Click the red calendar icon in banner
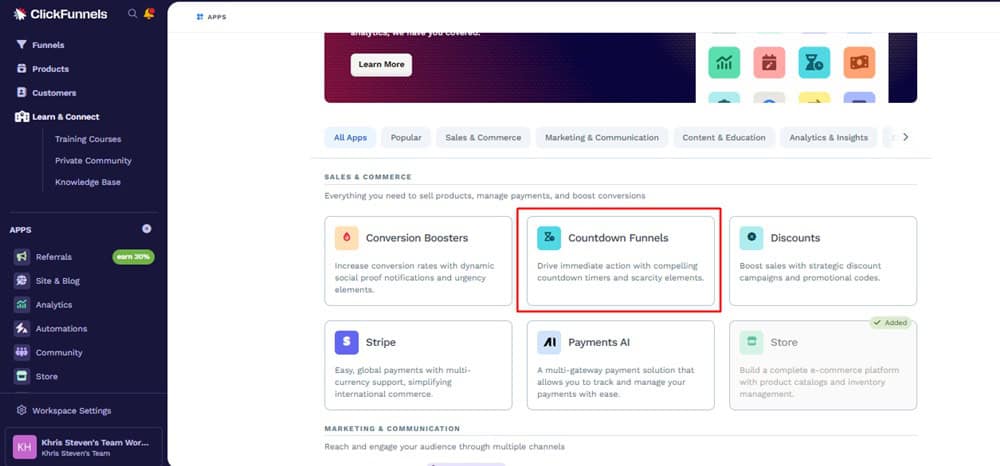The height and width of the screenshot is (466, 1000). 769,62
